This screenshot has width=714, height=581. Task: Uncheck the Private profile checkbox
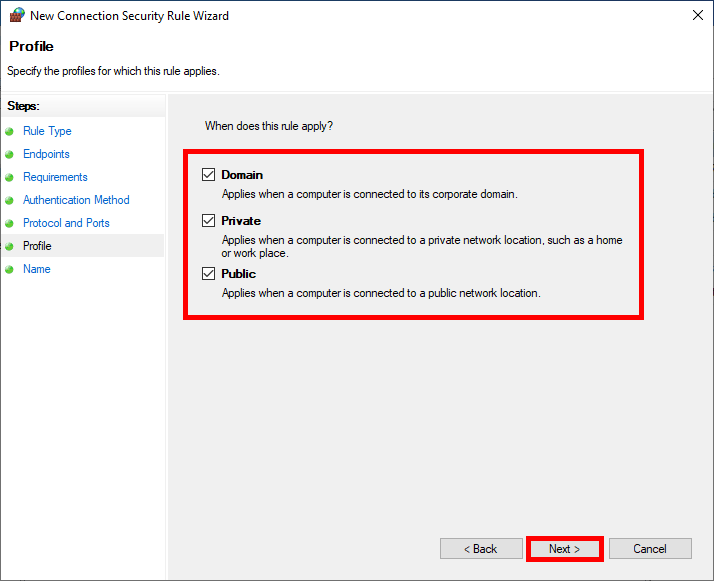coord(209,221)
